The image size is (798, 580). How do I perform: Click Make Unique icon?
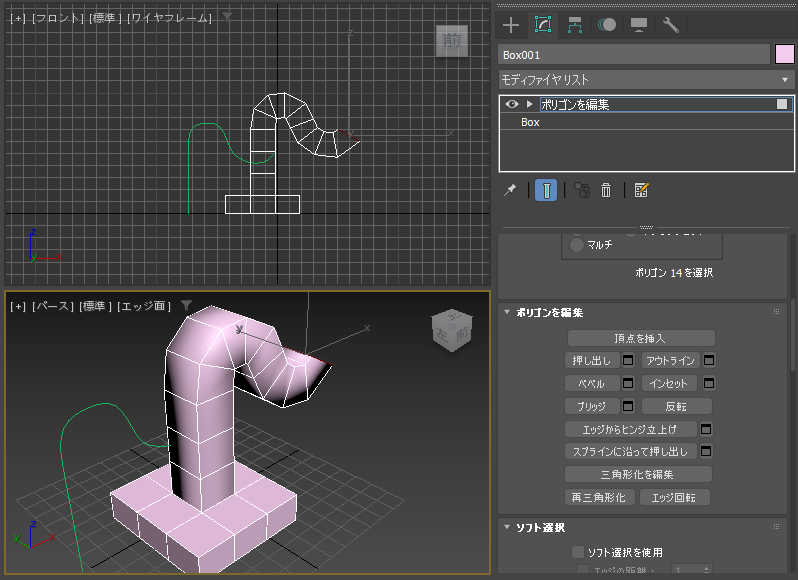click(x=582, y=190)
